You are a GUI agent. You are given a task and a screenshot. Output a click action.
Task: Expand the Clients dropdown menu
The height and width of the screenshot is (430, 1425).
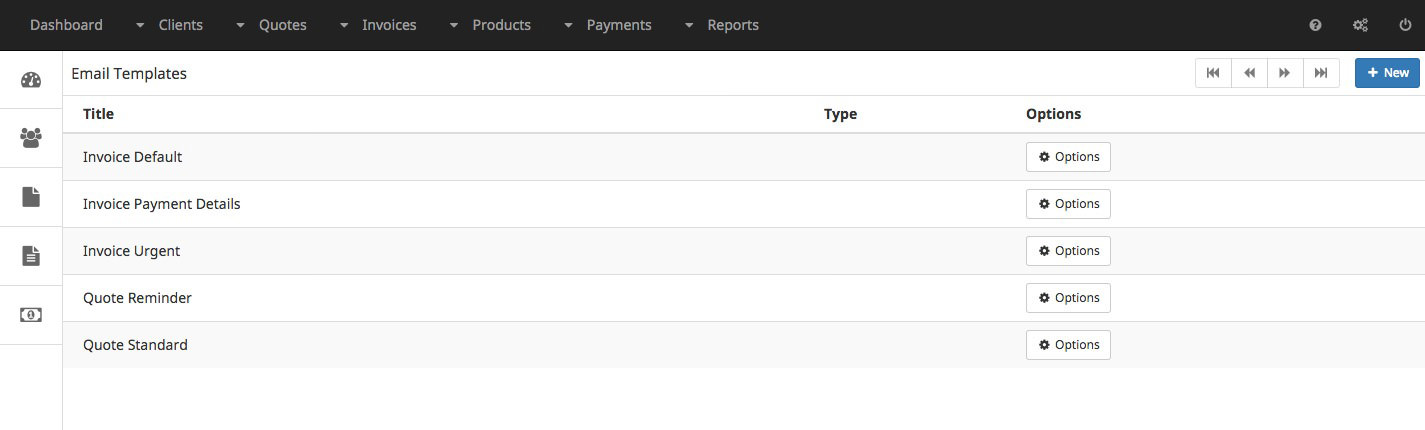[x=169, y=25]
